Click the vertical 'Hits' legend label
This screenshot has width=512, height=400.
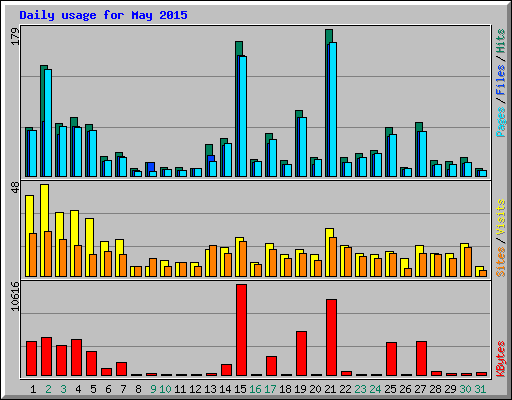point(501,41)
